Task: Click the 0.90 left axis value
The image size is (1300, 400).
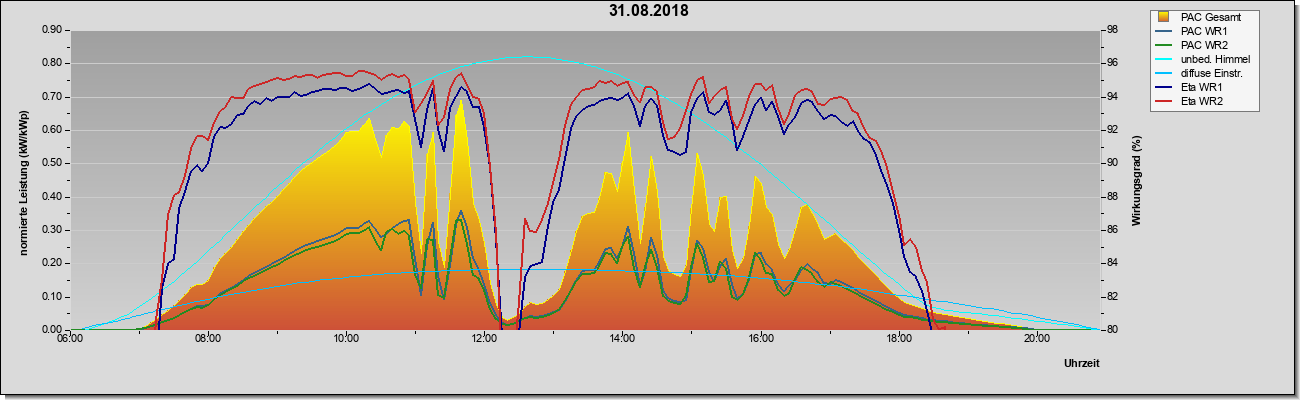Action: (x=52, y=30)
